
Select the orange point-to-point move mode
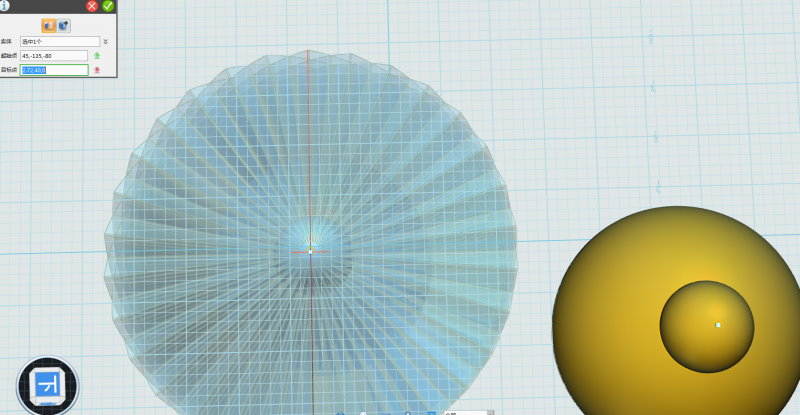pos(49,26)
